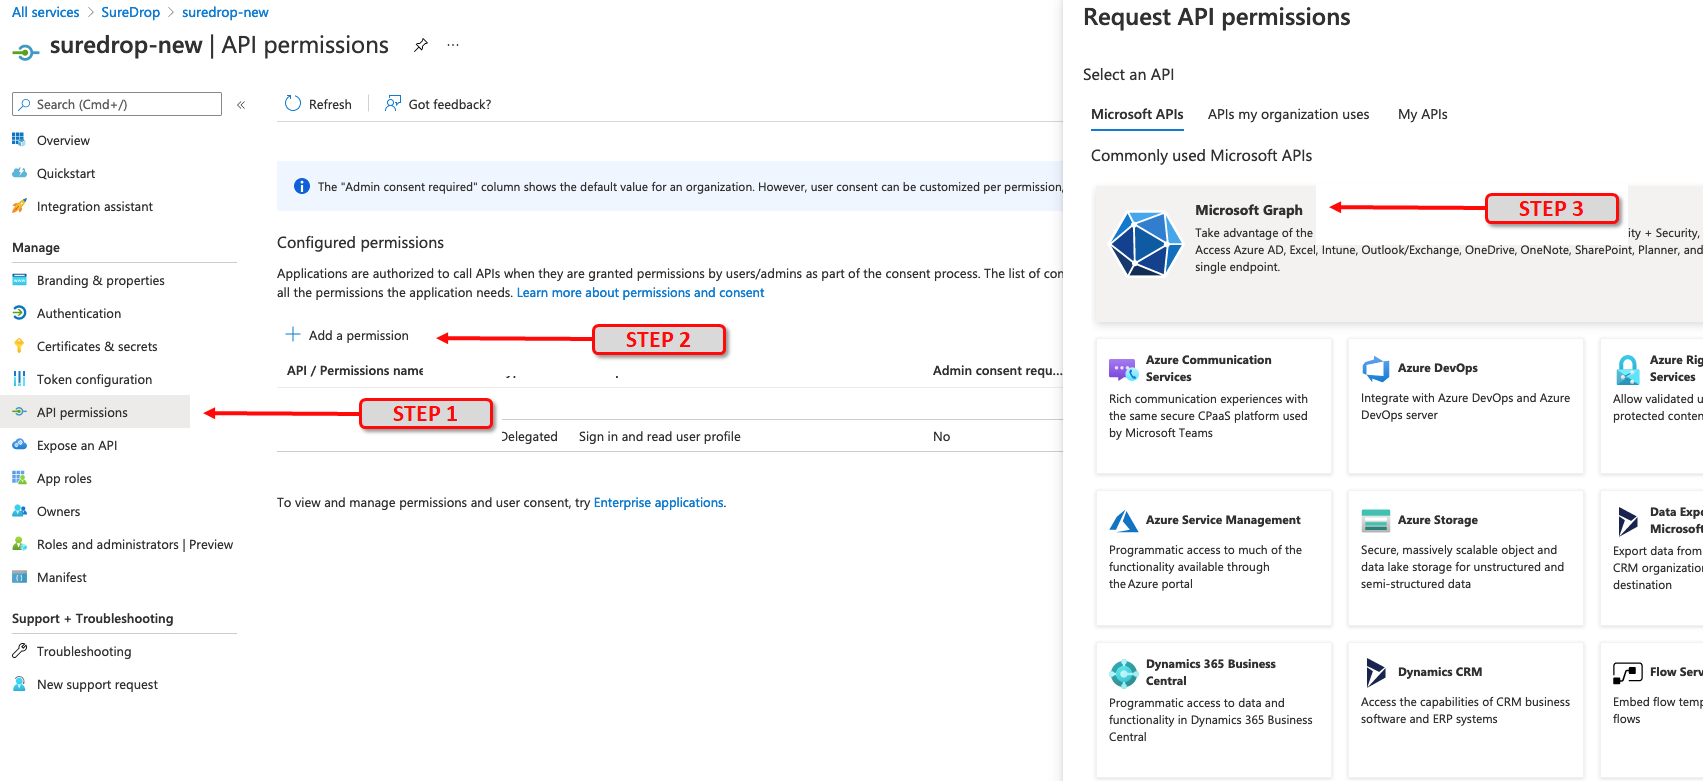Click the Flow Service icon
The image size is (1703, 781).
[1628, 673]
